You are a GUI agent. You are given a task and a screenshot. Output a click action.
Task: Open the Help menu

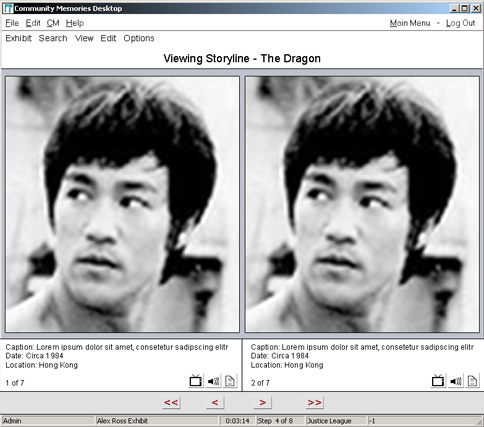75,23
